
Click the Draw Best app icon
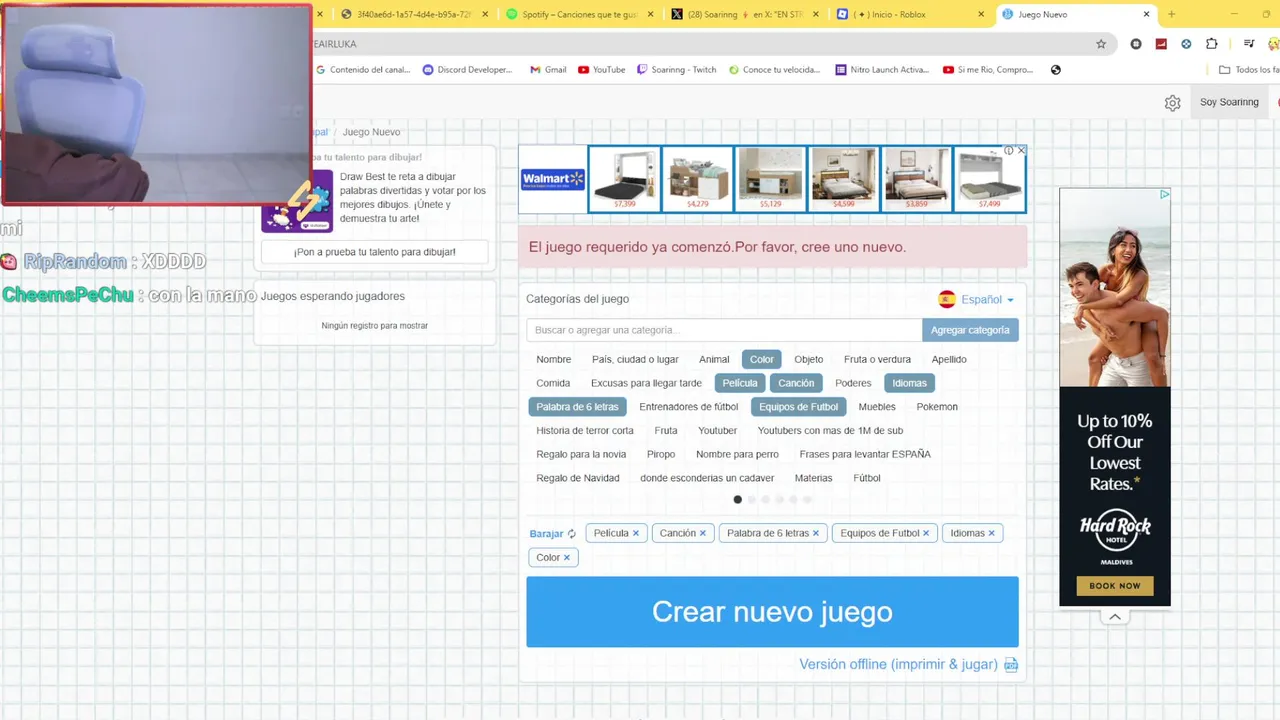point(297,201)
